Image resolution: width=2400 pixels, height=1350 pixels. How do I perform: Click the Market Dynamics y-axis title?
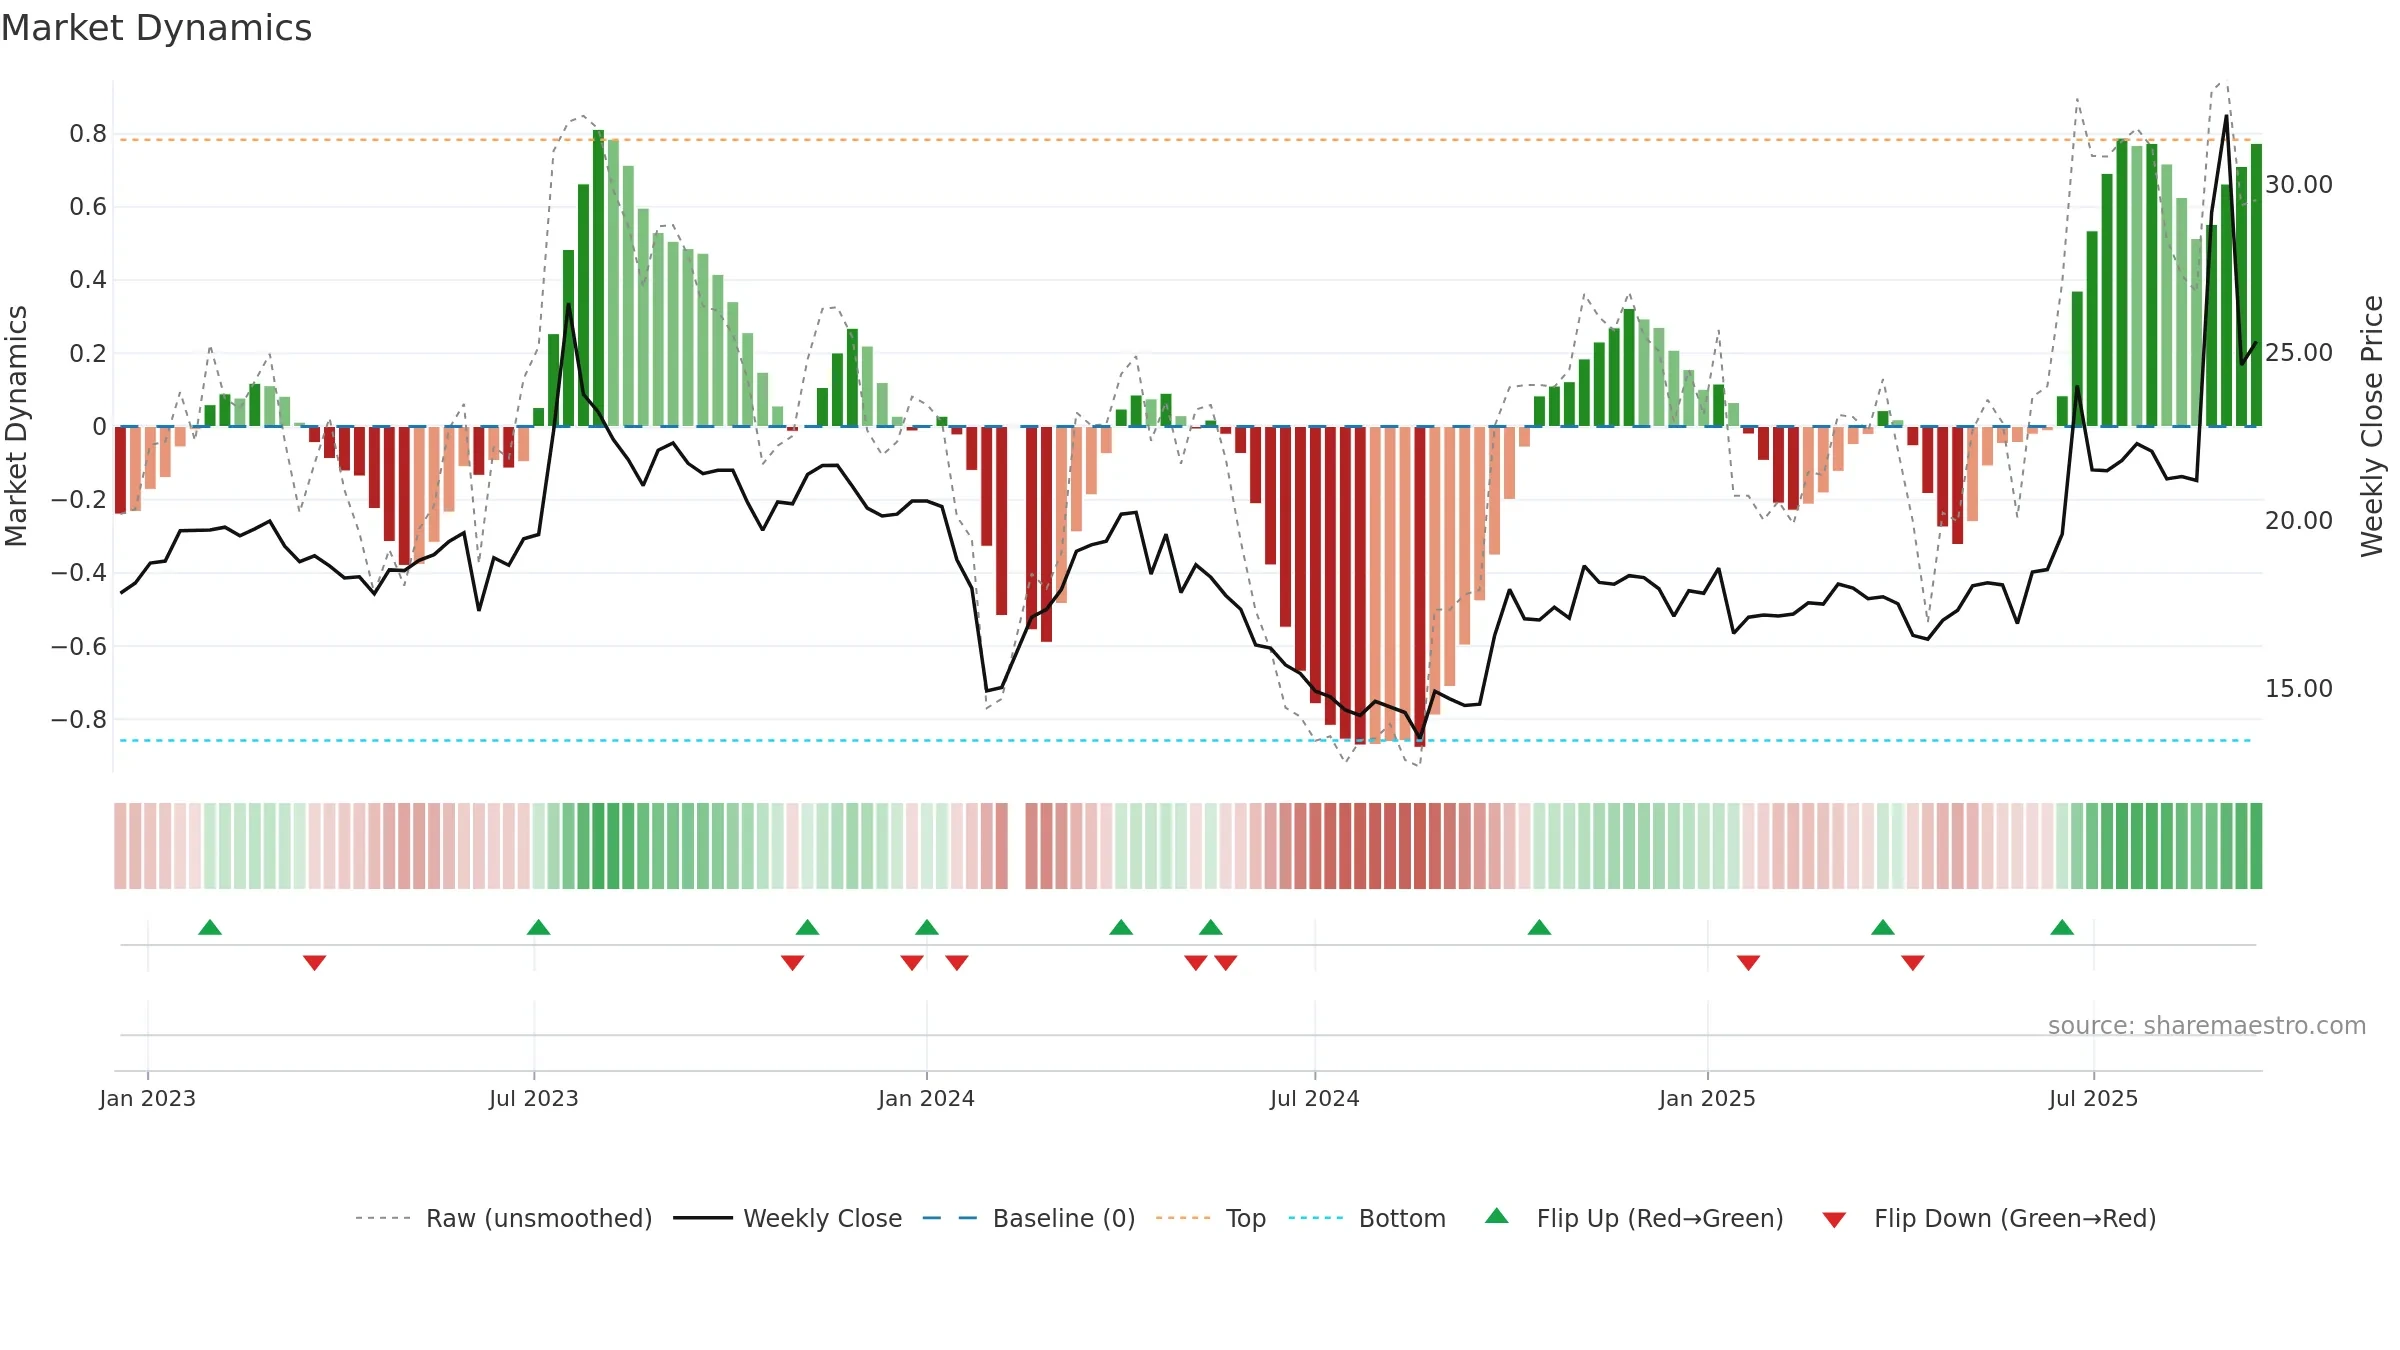(16, 426)
